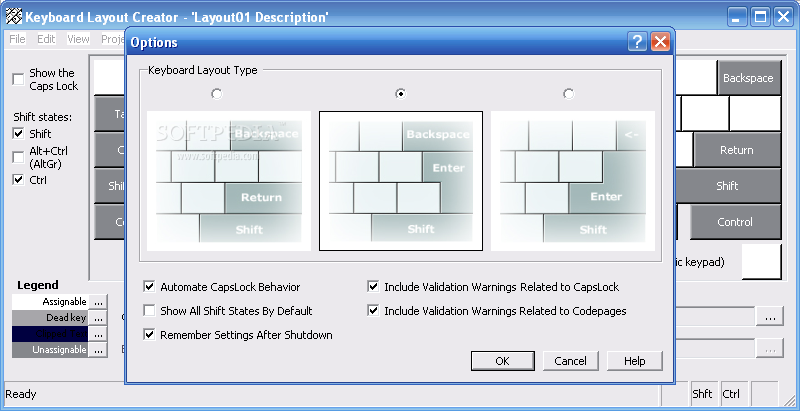Toggle Validation Warnings Related to Codepages

pyautogui.click(x=373, y=311)
